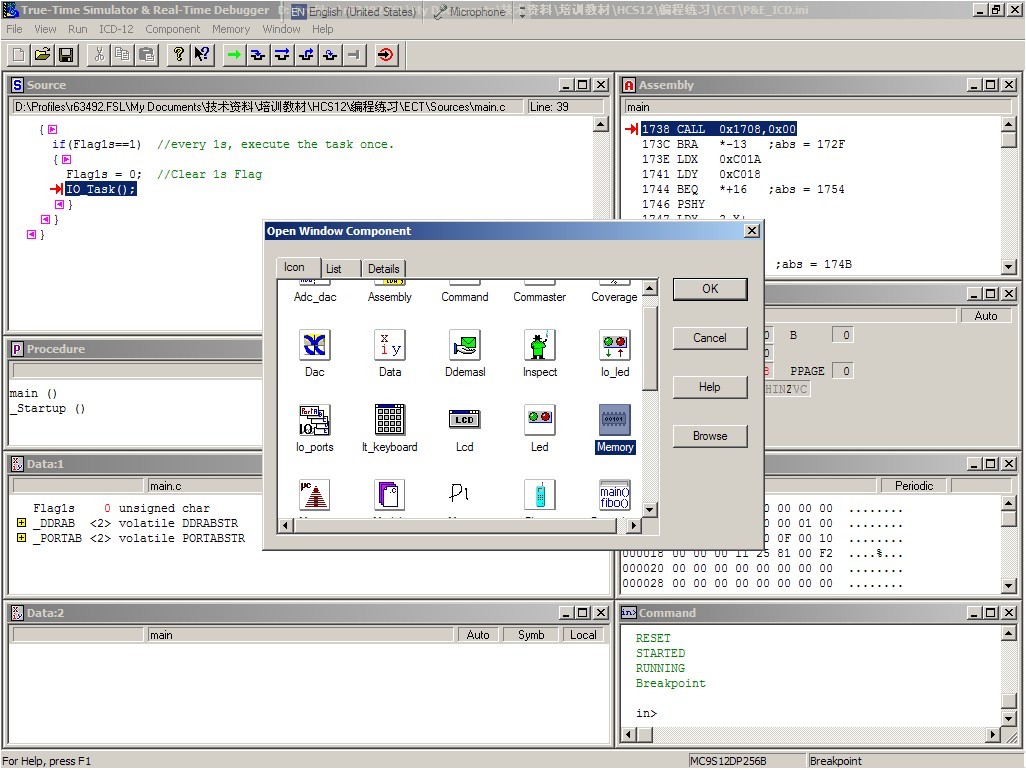Image resolution: width=1026 pixels, height=770 pixels.
Task: Select the Memory component icon
Action: tap(614, 420)
